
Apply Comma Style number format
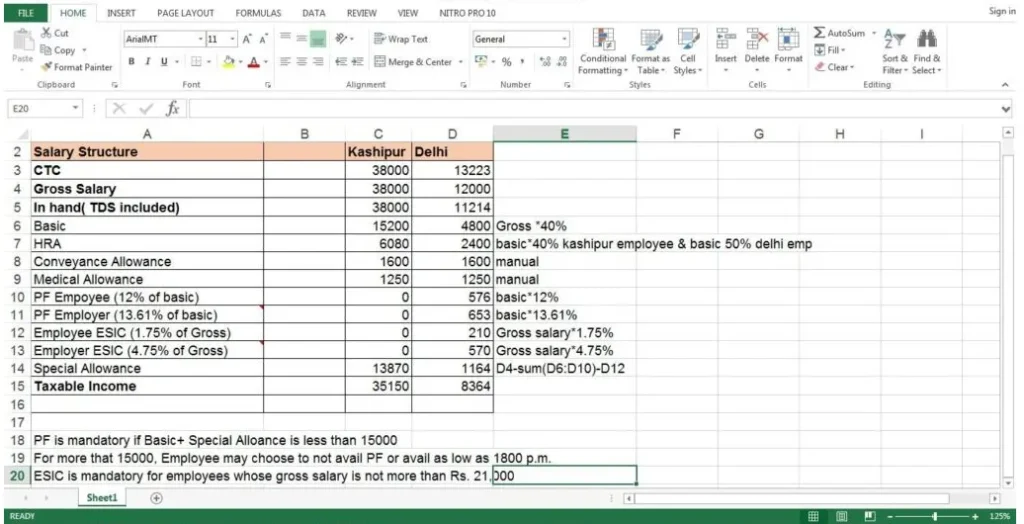tap(522, 61)
